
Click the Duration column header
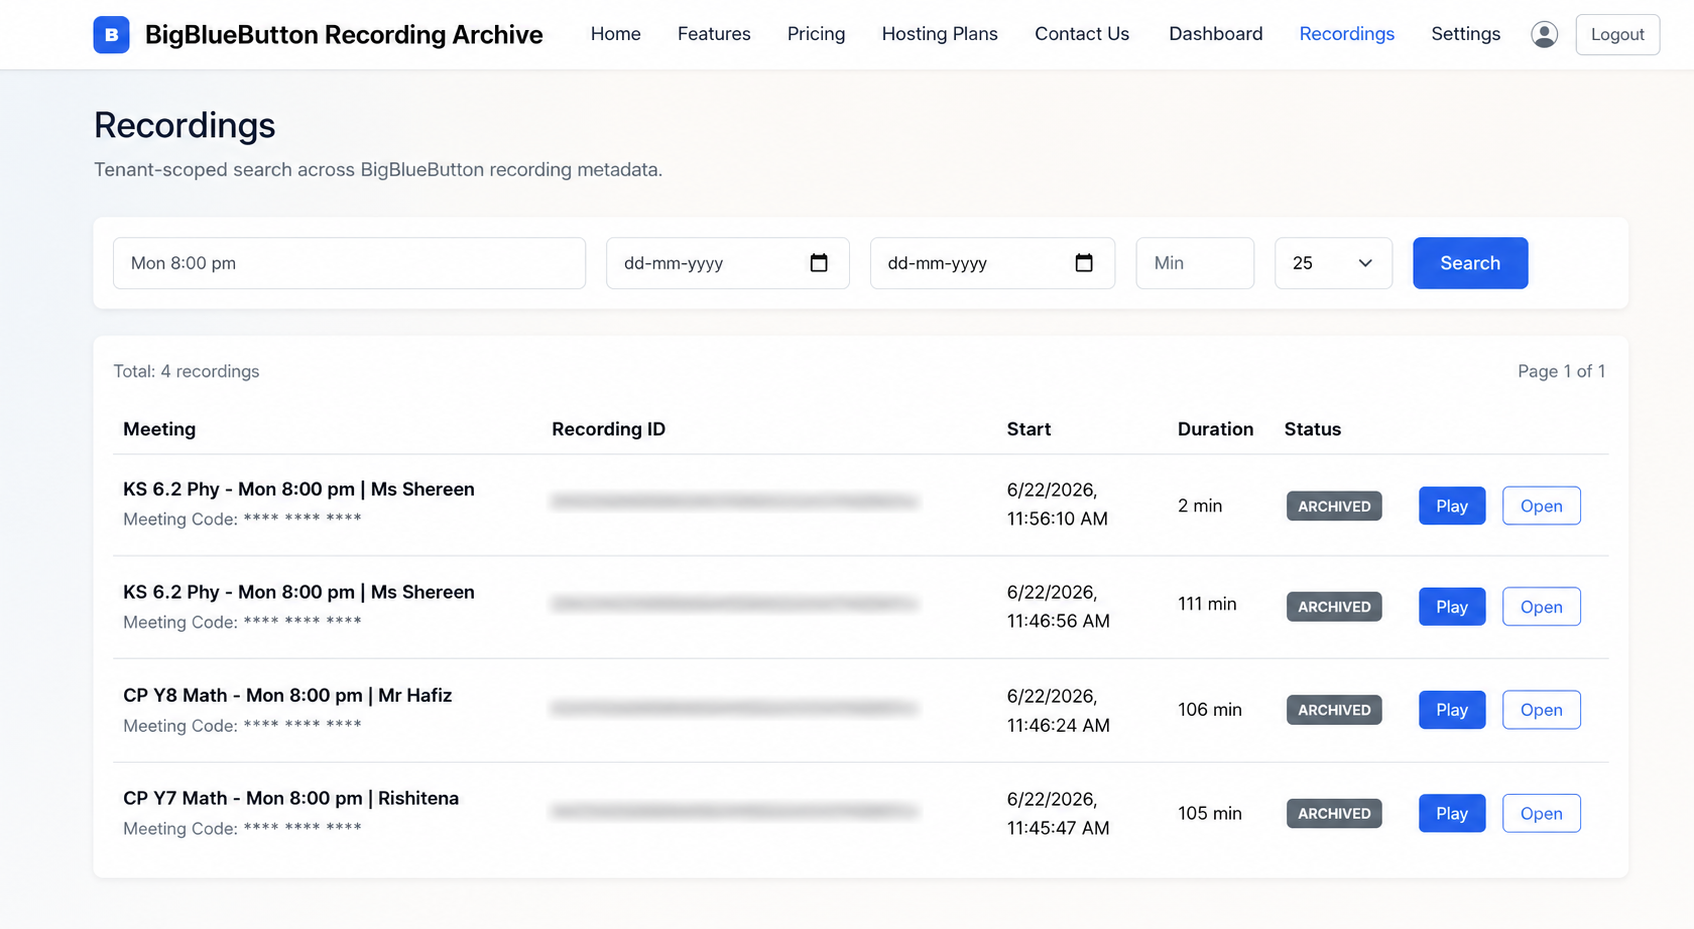(x=1215, y=429)
